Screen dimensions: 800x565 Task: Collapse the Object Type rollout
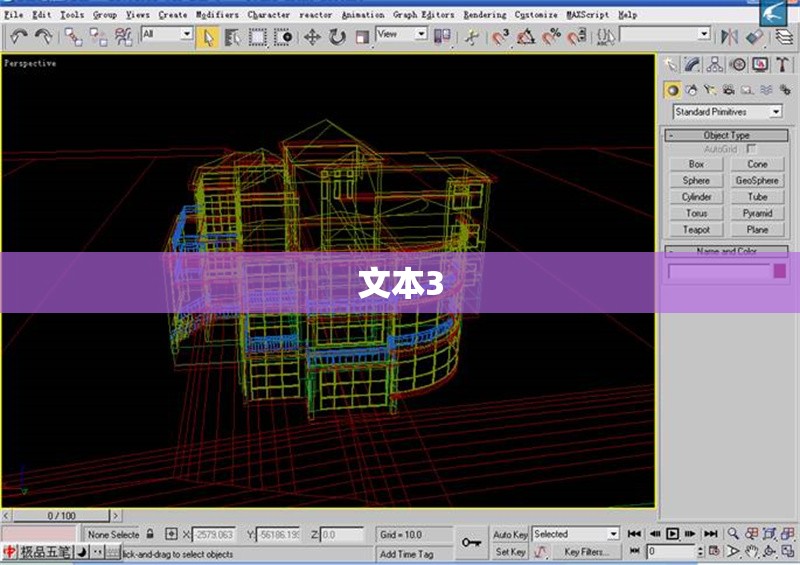click(x=726, y=135)
